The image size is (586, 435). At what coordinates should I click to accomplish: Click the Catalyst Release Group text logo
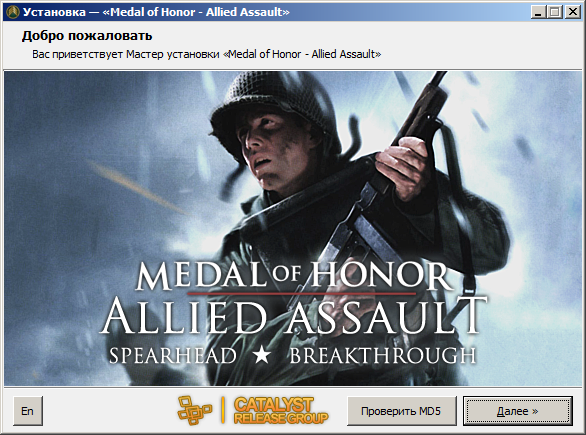281,411
